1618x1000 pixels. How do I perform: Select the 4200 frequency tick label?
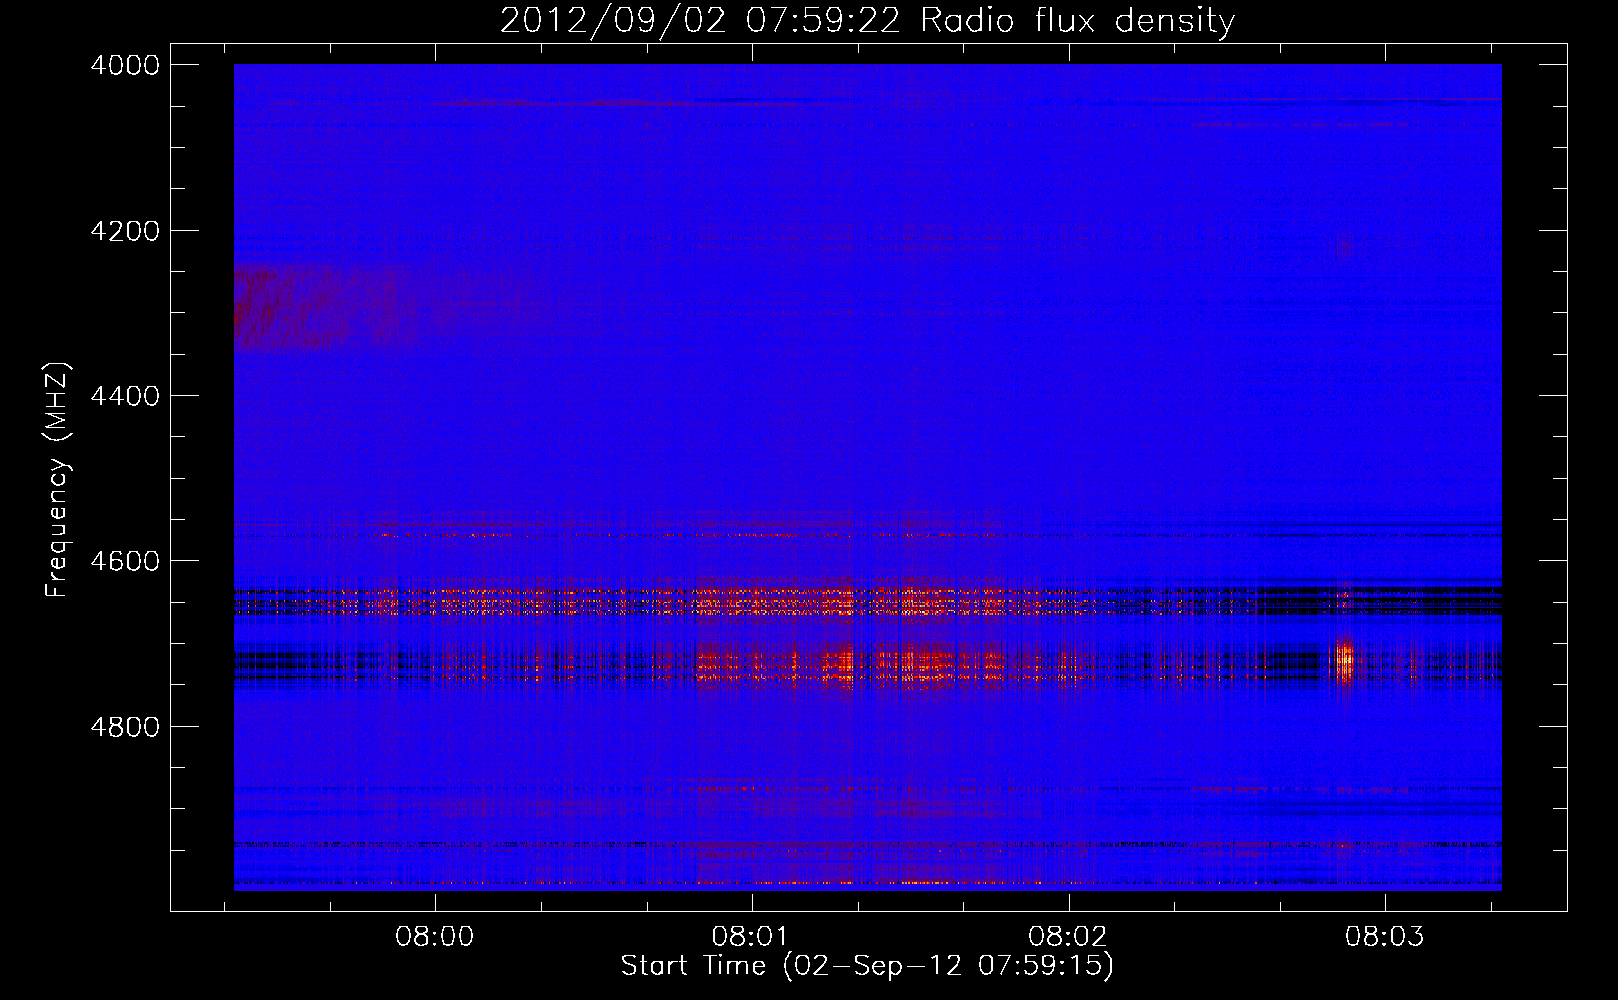point(125,231)
